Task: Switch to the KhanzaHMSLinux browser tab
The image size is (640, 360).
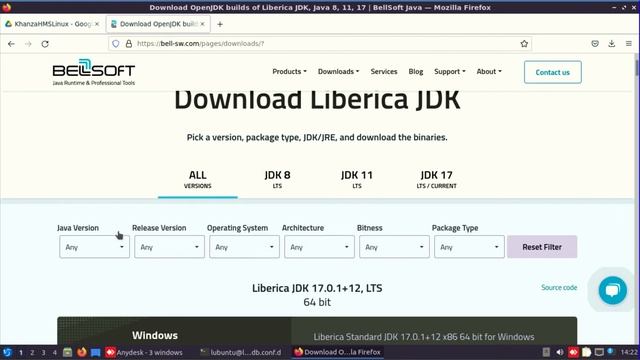Action: click(x=52, y=24)
